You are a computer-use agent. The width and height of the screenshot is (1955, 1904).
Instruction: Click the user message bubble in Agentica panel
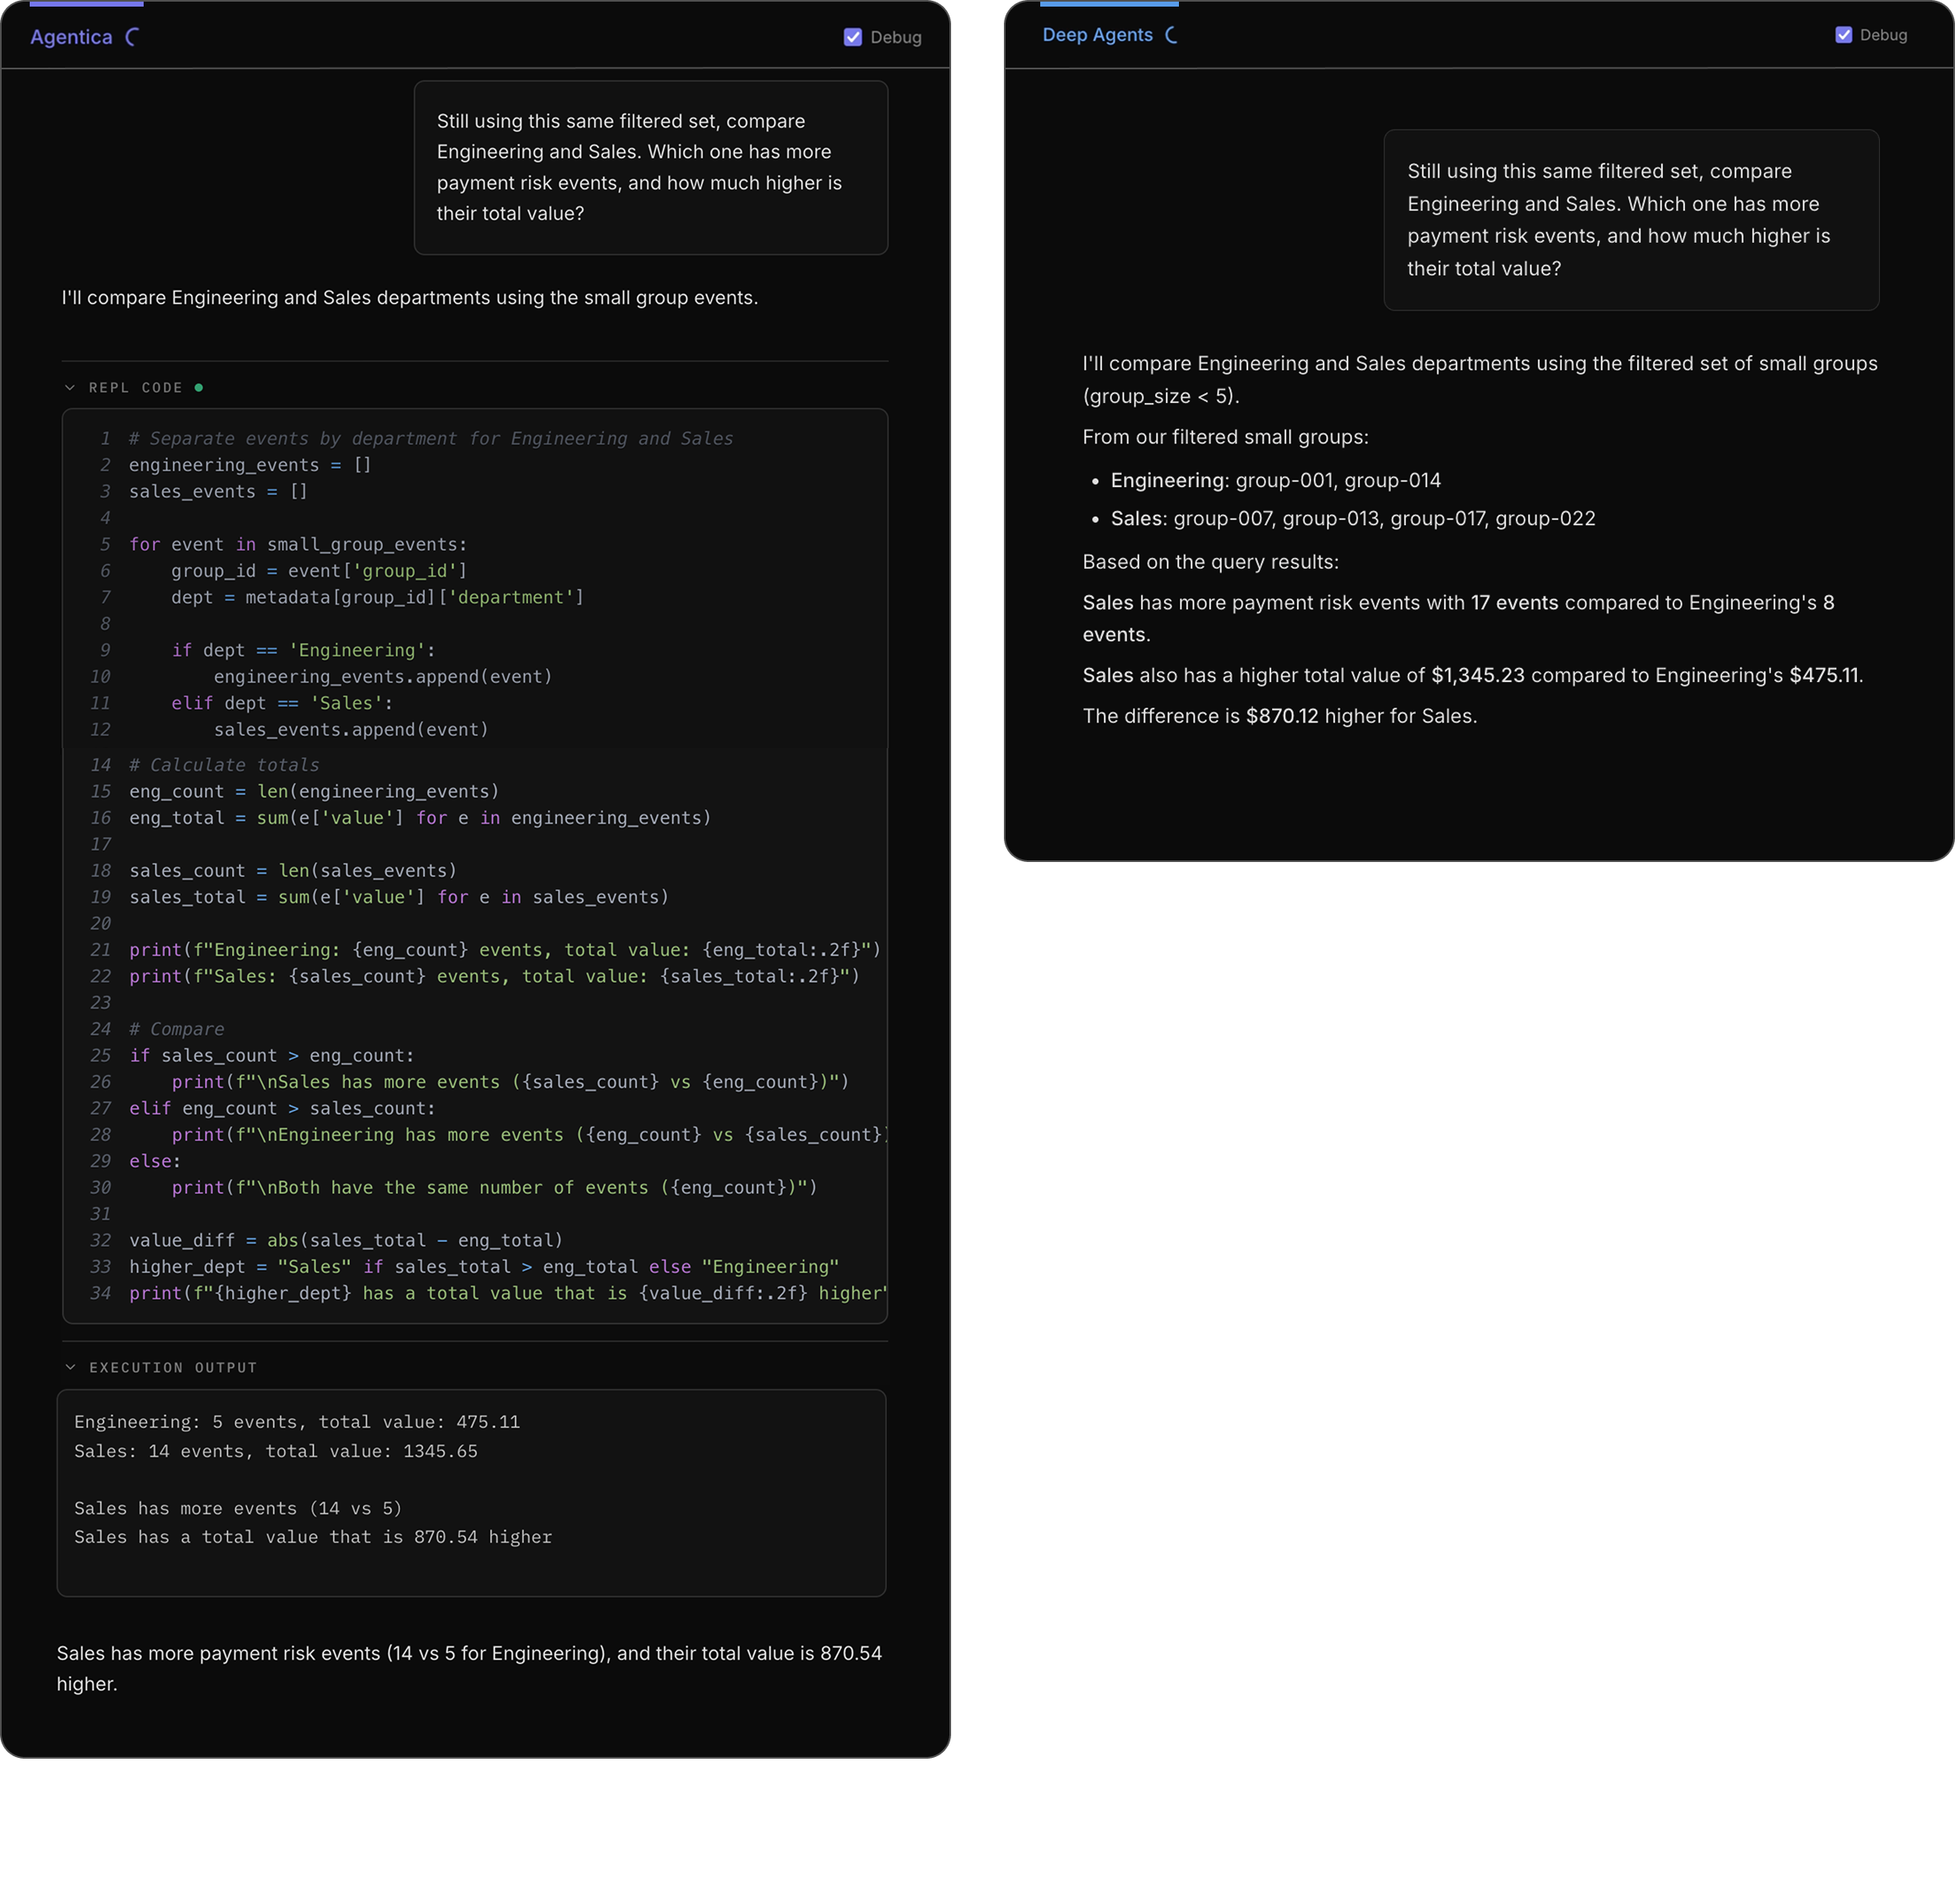650,167
